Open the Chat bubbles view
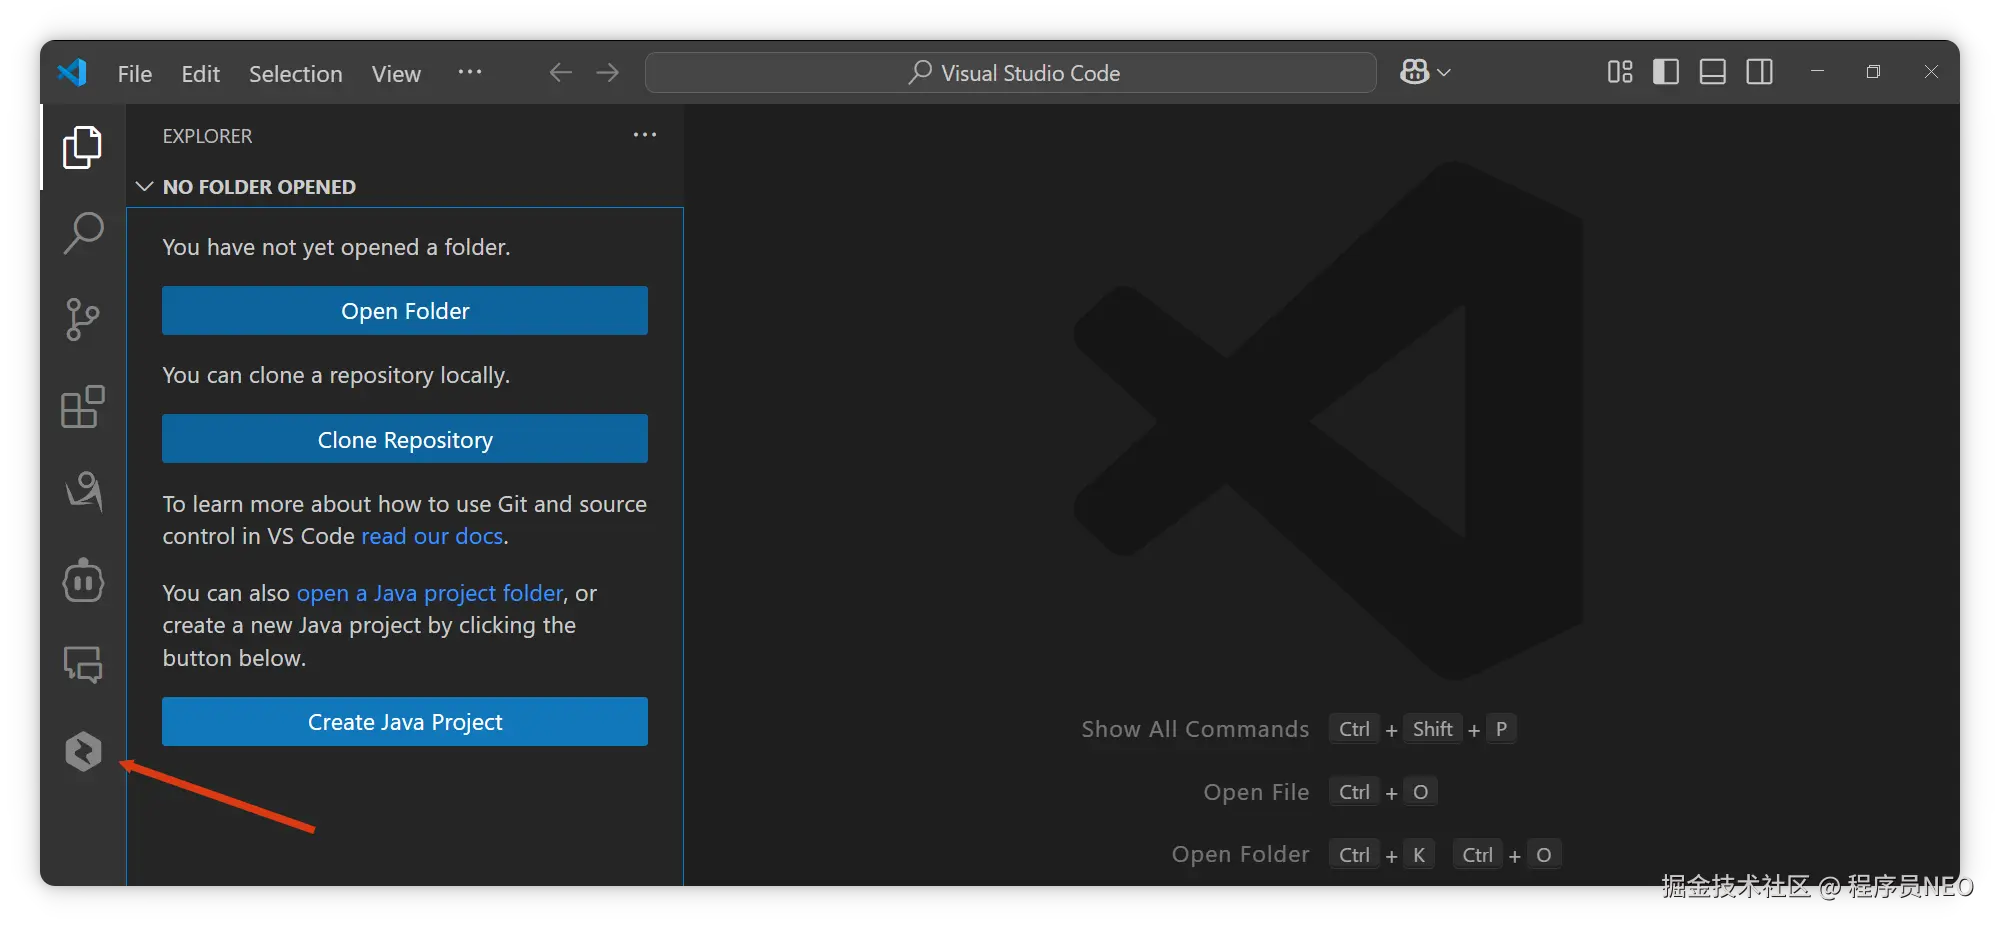 pos(83,664)
